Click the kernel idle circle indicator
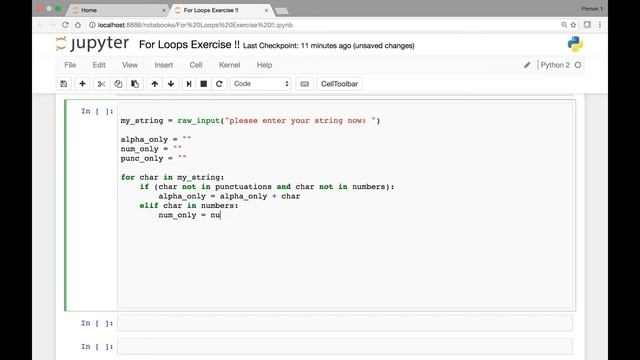This screenshot has height=360, width=640. 578,65
